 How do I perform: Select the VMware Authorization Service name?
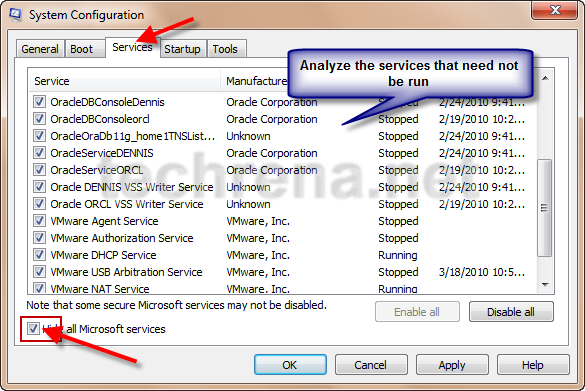(122, 238)
